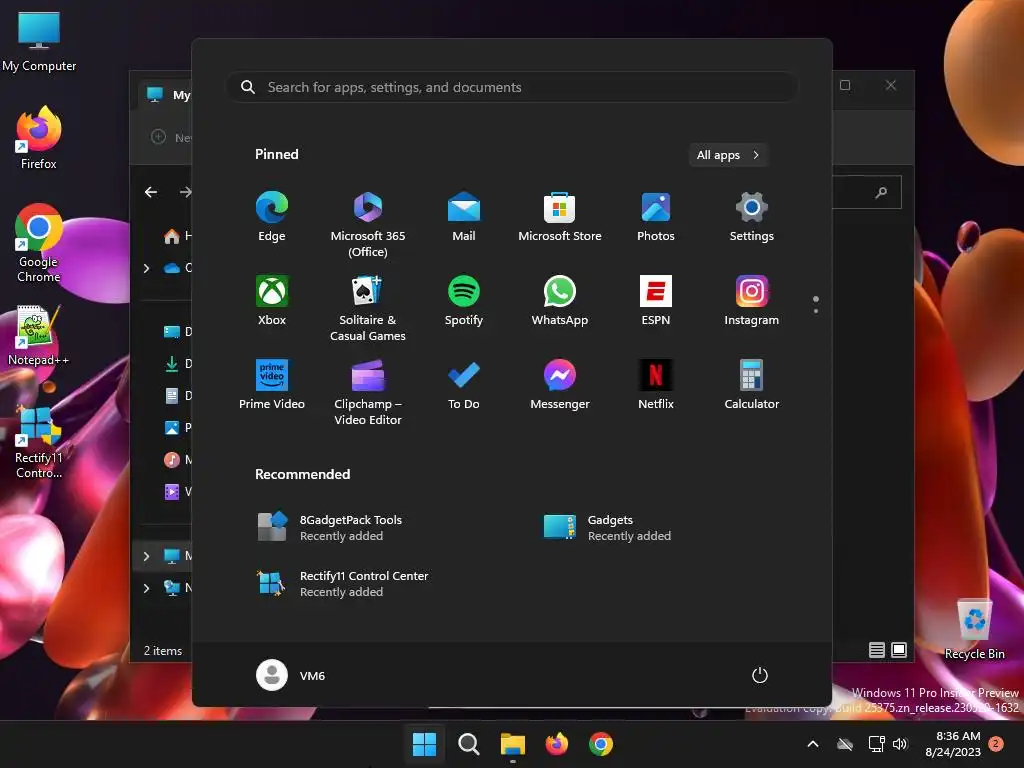
Task: Open Instagram pinned app
Action: 752,301
